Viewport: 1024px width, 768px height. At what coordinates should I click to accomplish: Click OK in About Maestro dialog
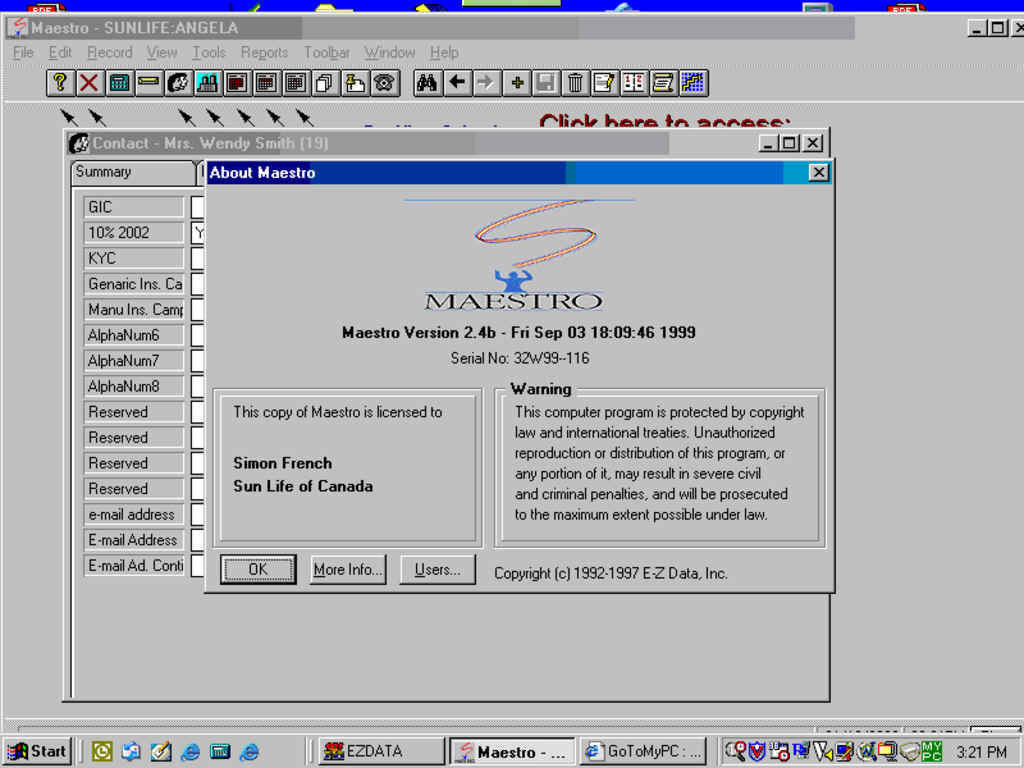[258, 569]
